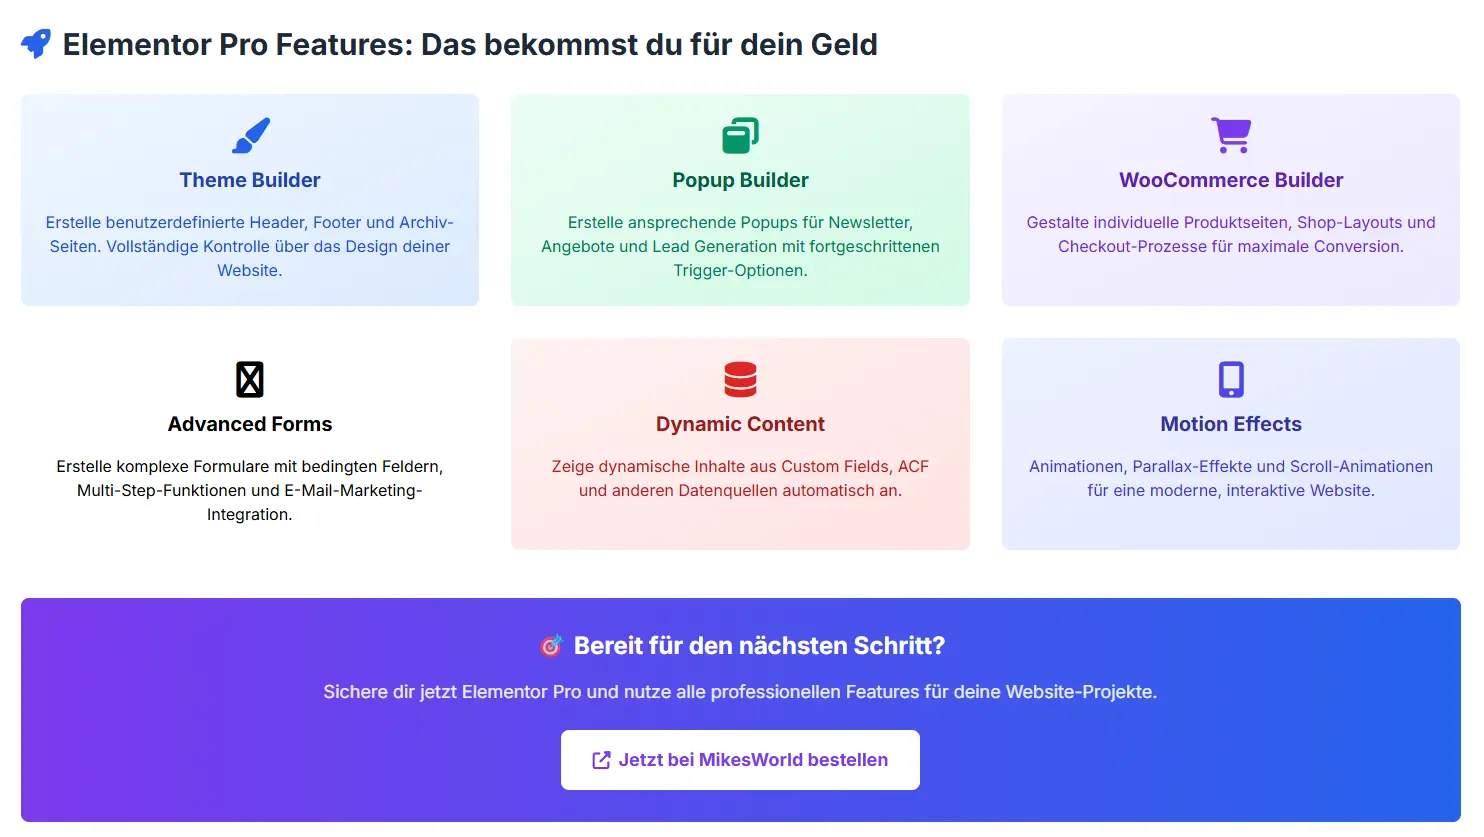Click the Motion Effects heading

coord(1231,424)
